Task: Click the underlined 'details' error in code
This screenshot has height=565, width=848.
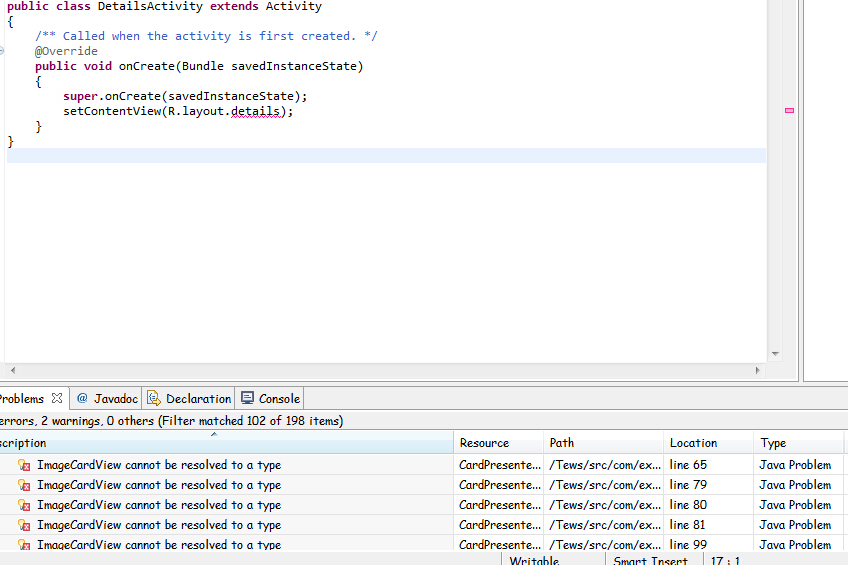Action: (256, 111)
